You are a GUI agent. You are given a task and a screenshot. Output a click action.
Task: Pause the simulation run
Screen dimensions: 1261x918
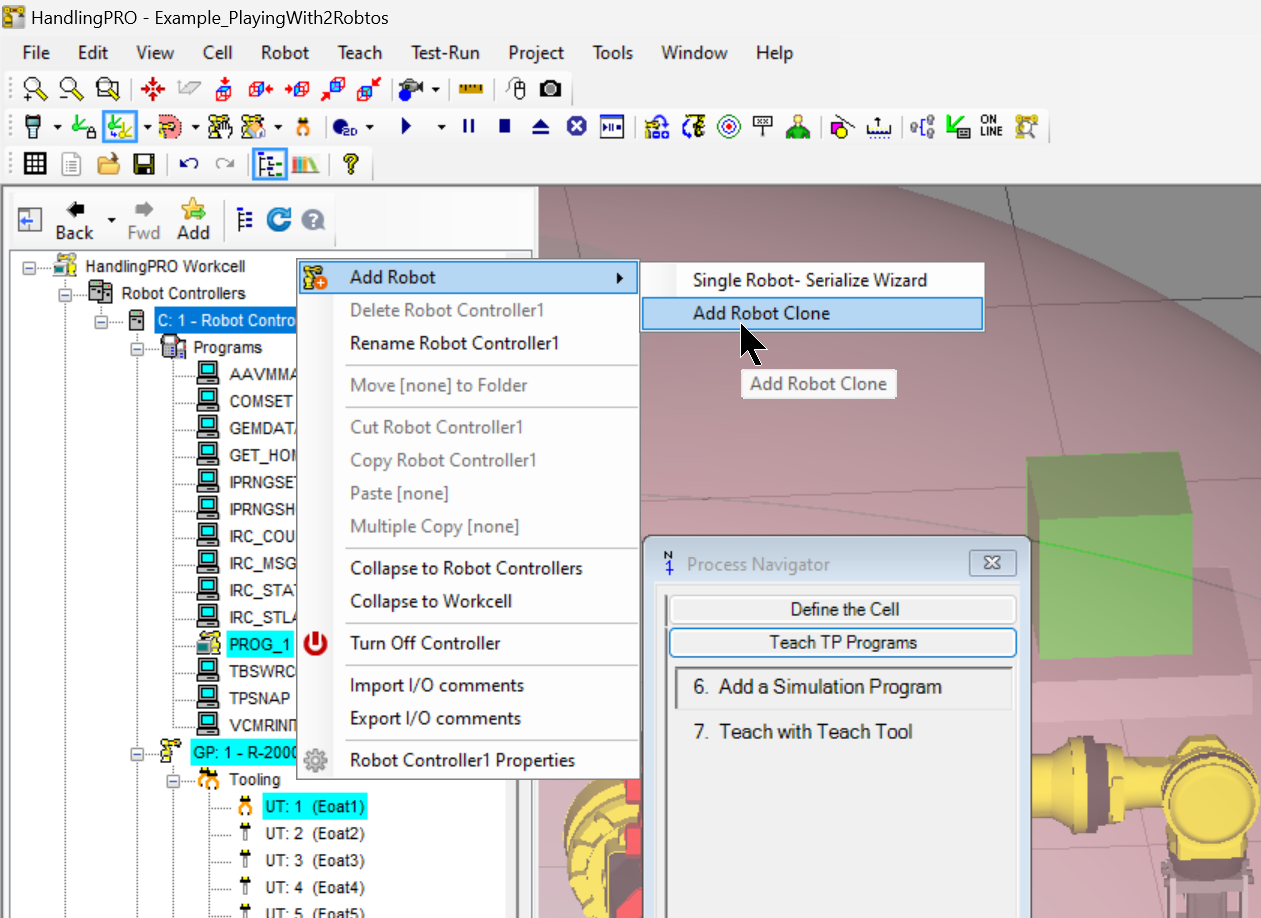point(468,127)
